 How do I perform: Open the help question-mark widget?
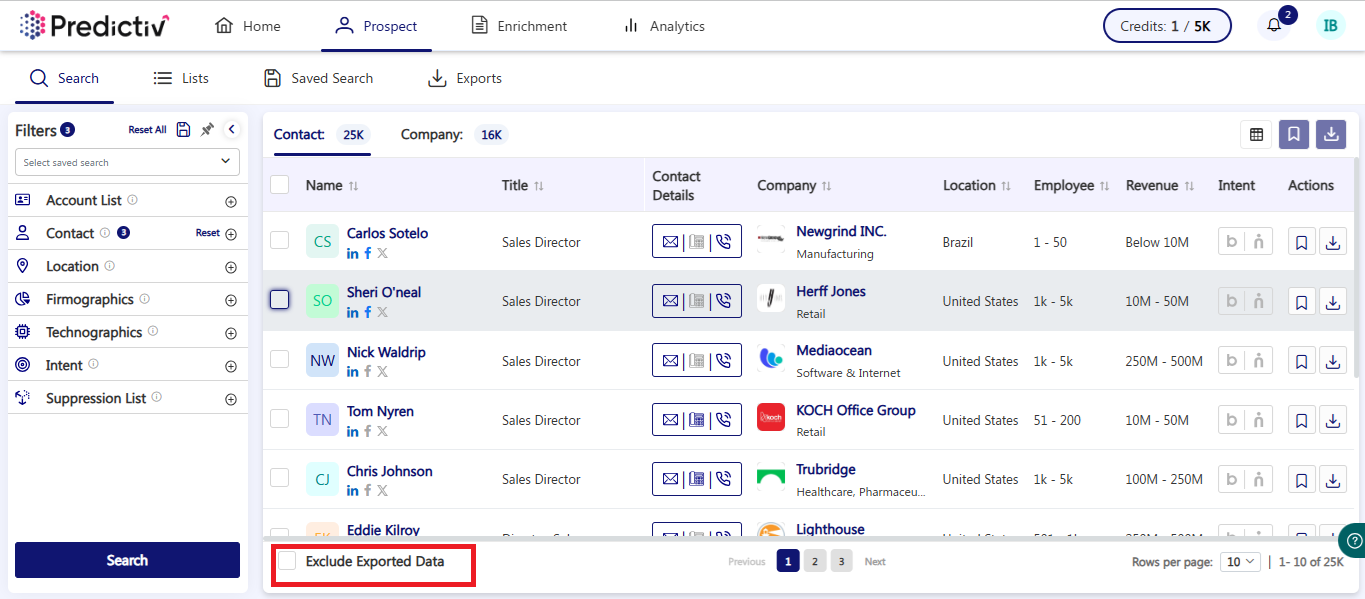1354,540
